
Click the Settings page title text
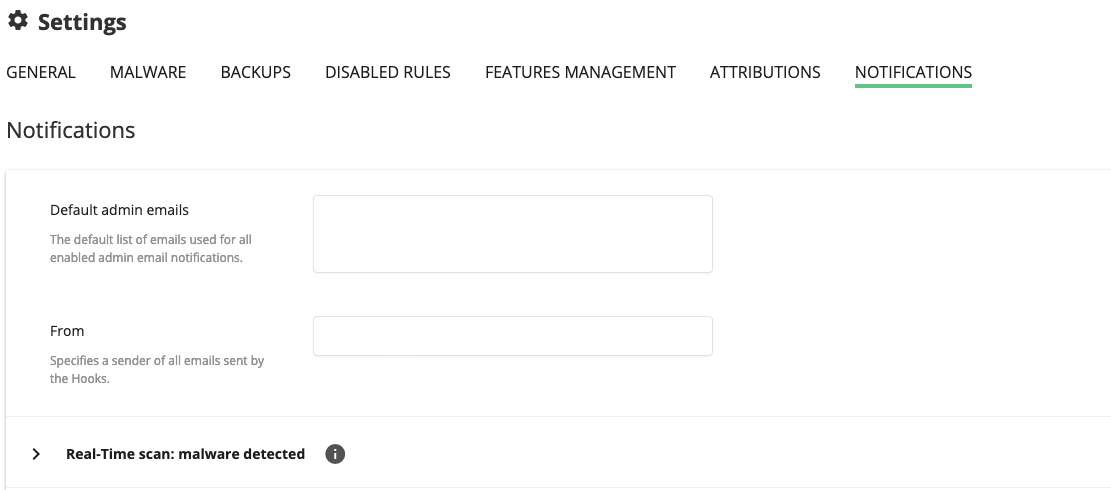(82, 22)
